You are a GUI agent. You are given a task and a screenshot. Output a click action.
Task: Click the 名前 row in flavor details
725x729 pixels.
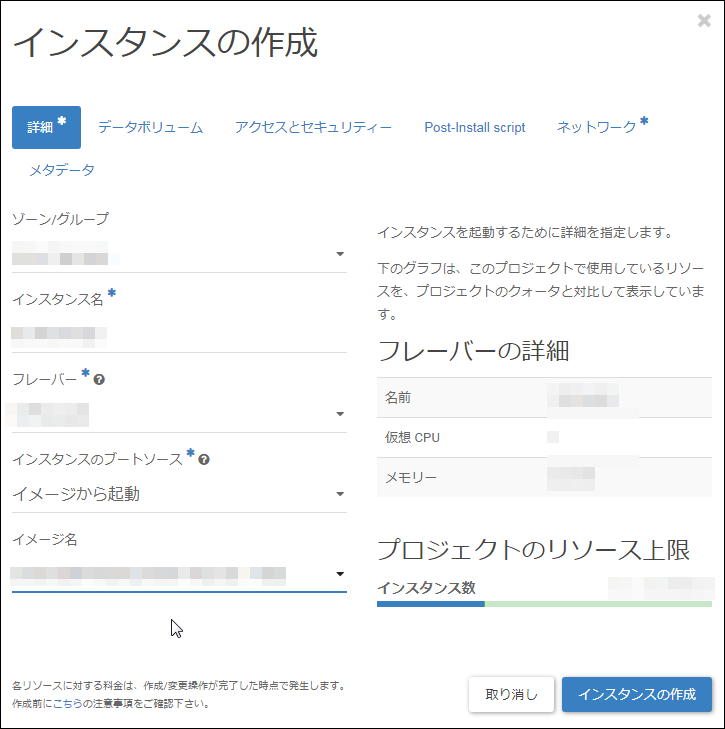pyautogui.click(x=545, y=398)
